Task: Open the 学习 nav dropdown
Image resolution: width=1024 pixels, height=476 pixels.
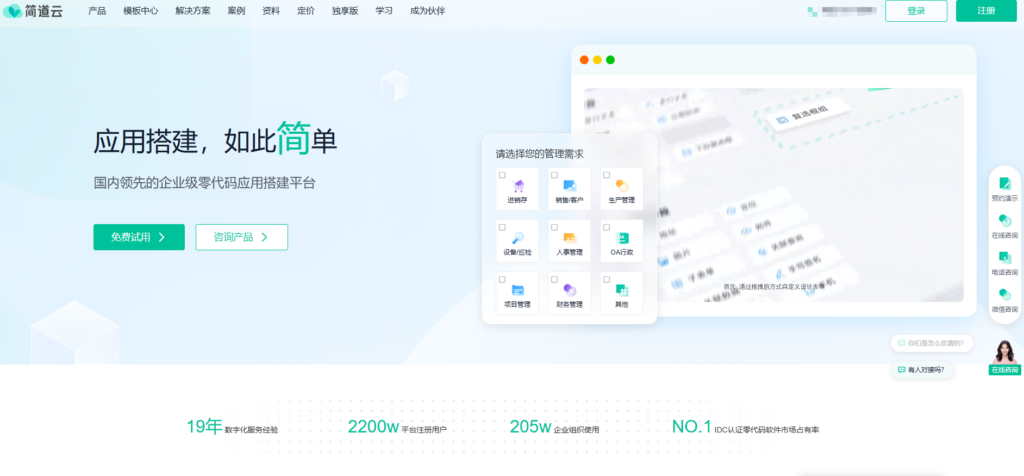Action: pyautogui.click(x=384, y=11)
